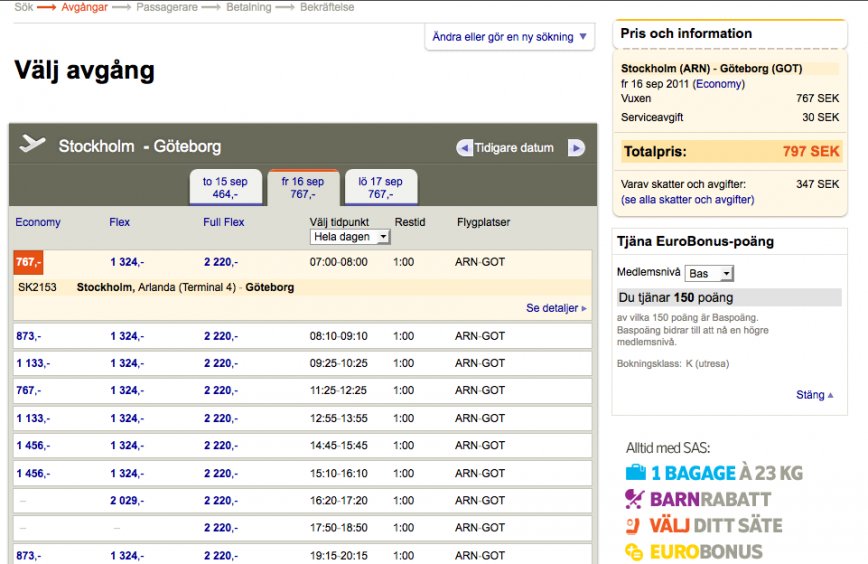This screenshot has width=868, height=564.
Task: Open the Medlemsnivå Bas dropdown
Action: click(711, 273)
